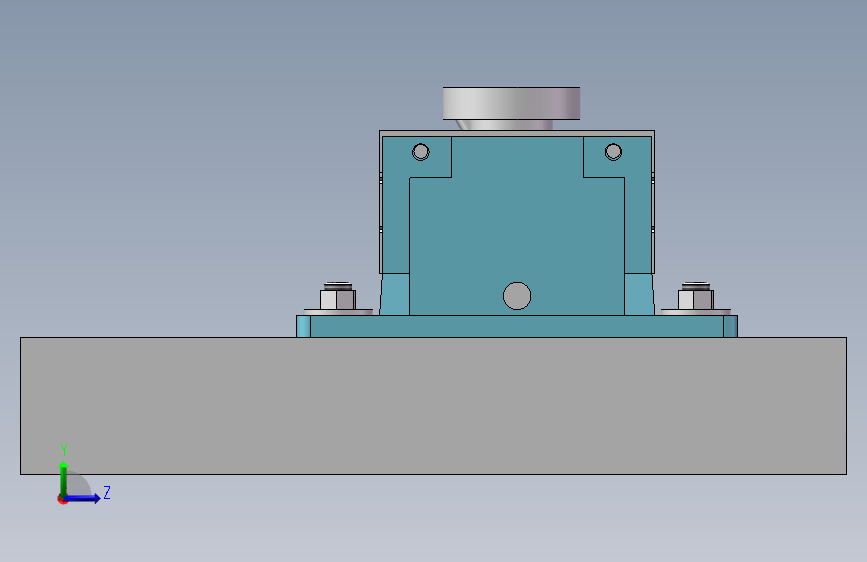Select the left hex nut
Screen dimensions: 867x562
pyautogui.click(x=338, y=300)
